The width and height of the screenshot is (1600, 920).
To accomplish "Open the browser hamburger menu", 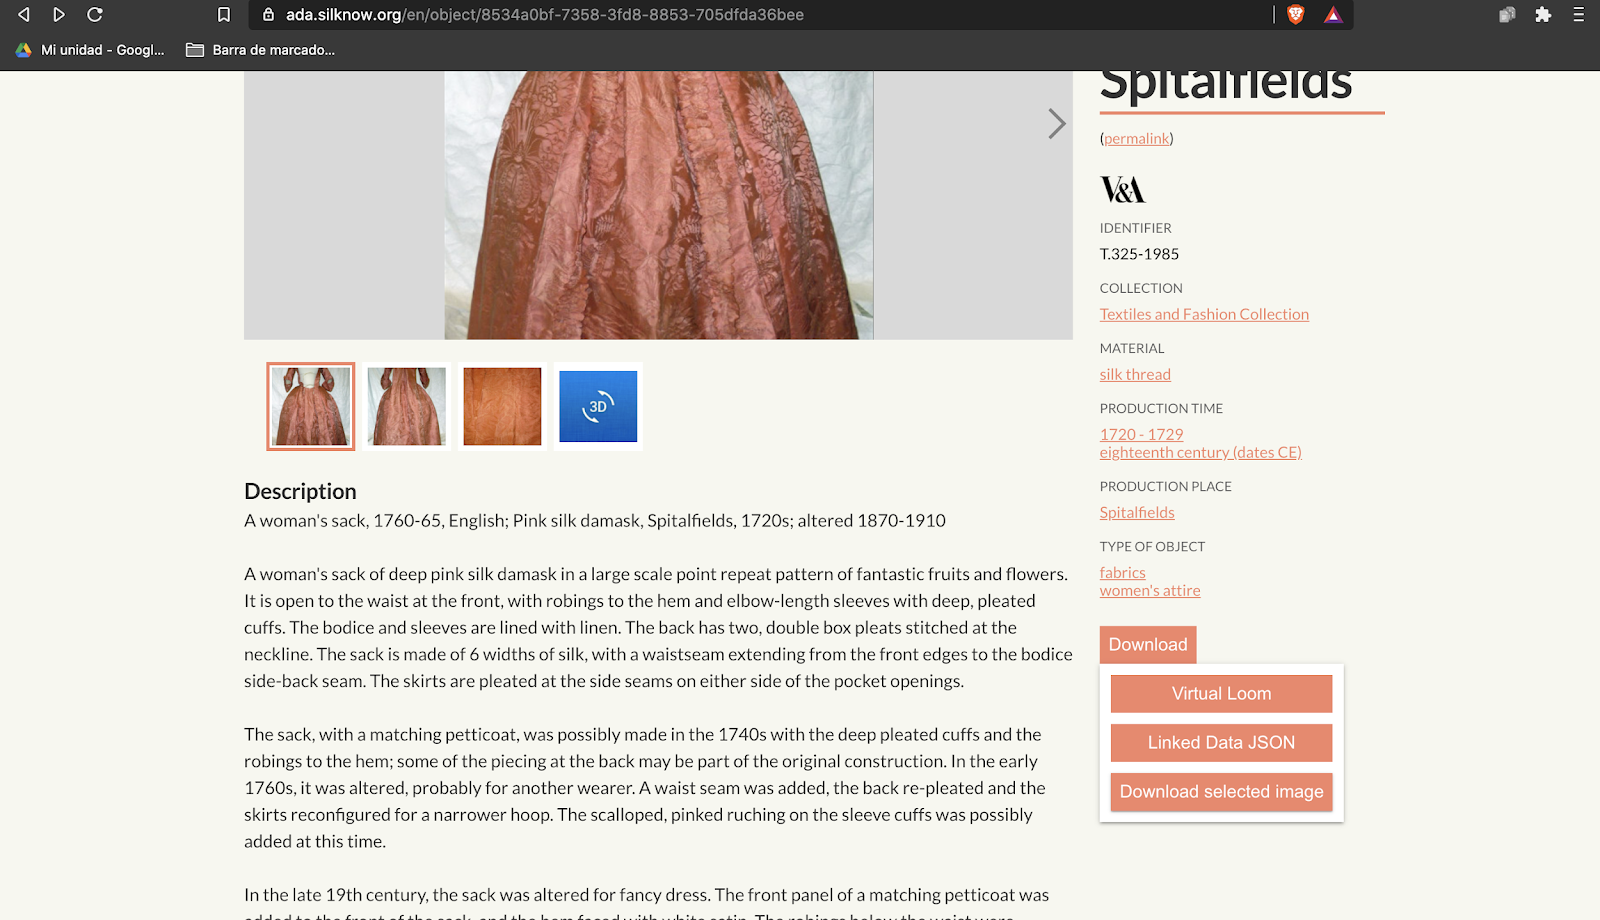I will [1579, 14].
